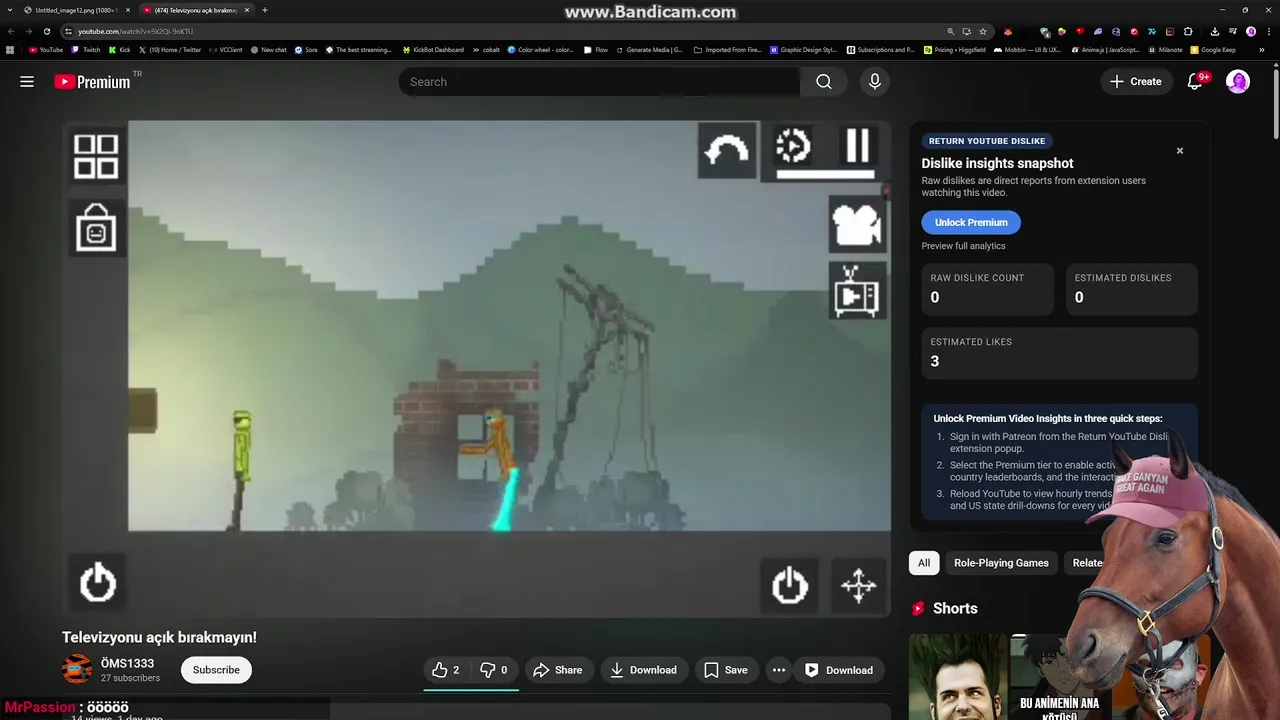Reload the page
The image size is (1280, 720).
[46, 31]
